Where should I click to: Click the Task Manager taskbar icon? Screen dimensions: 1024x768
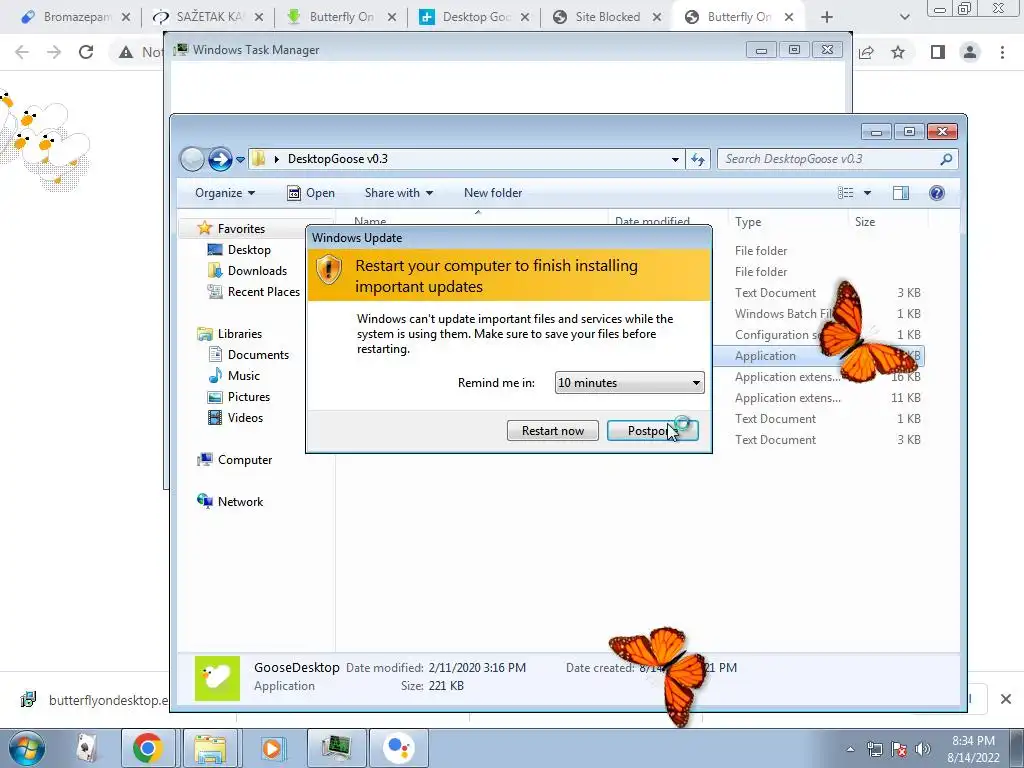click(x=336, y=748)
